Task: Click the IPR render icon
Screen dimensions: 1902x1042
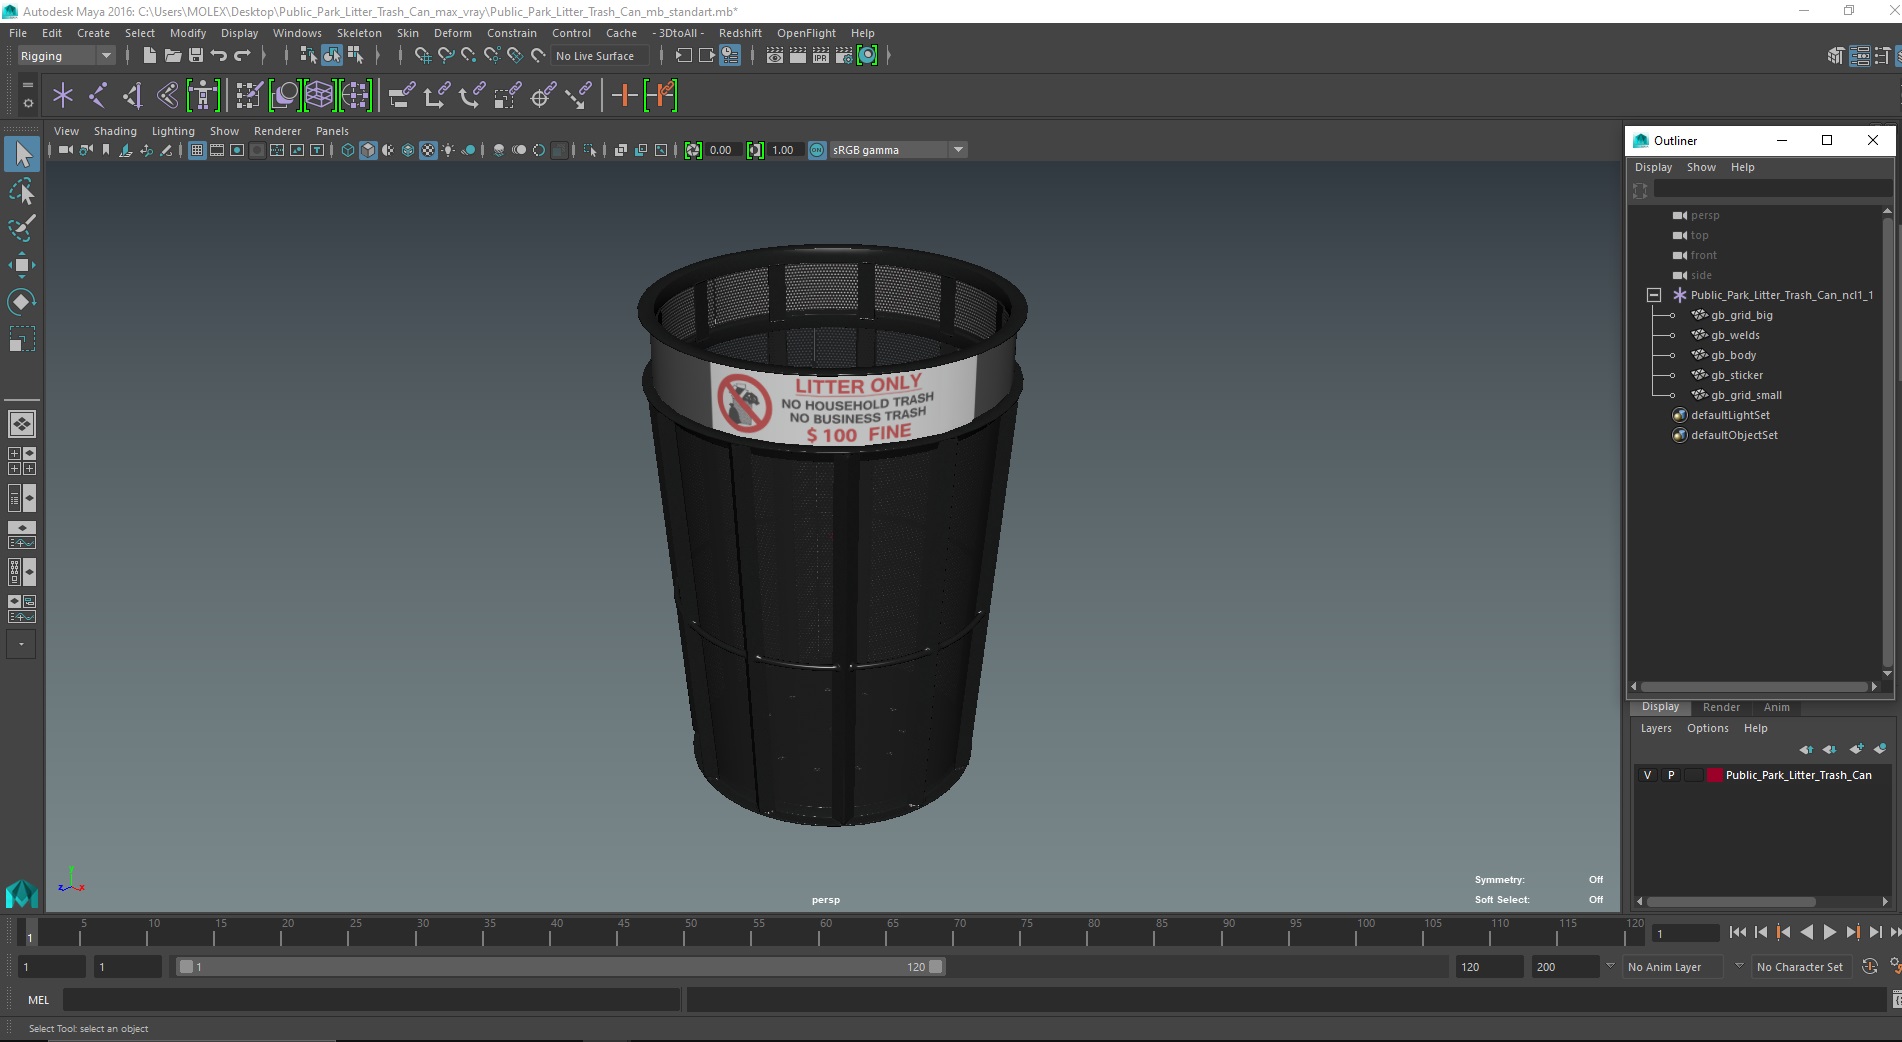Action: click(x=821, y=56)
